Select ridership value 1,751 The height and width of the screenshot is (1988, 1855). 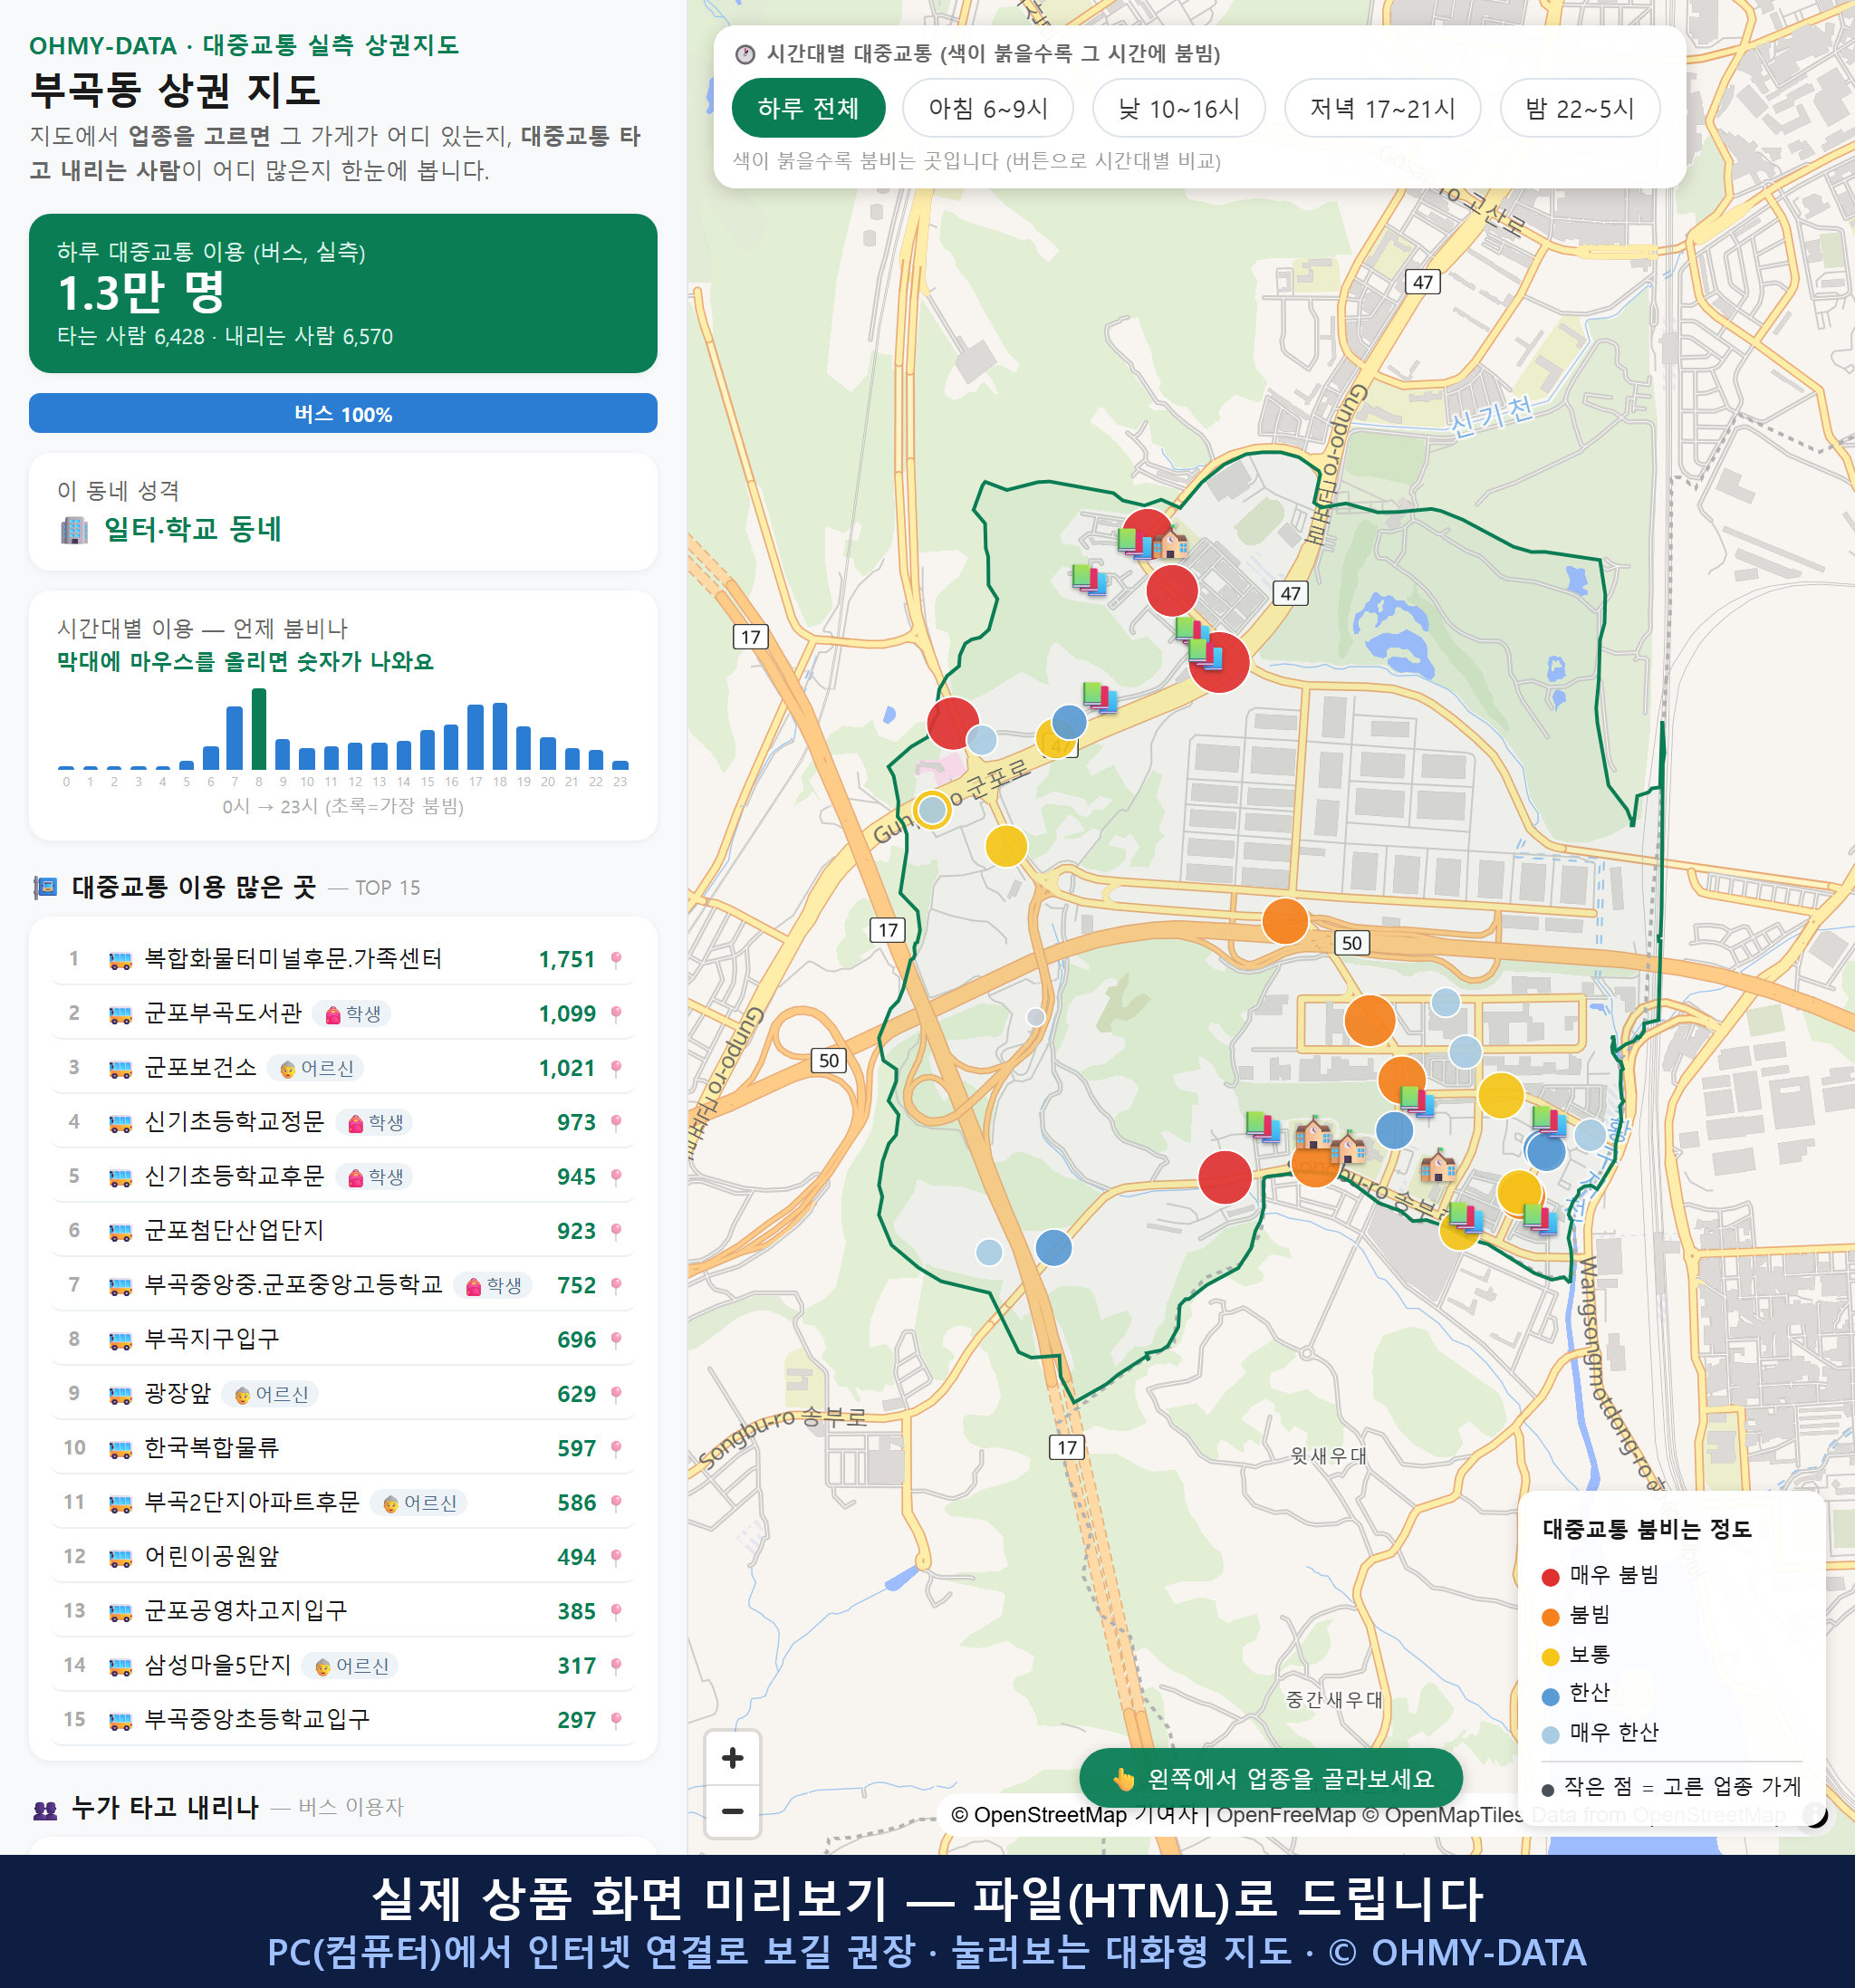pyautogui.click(x=566, y=960)
